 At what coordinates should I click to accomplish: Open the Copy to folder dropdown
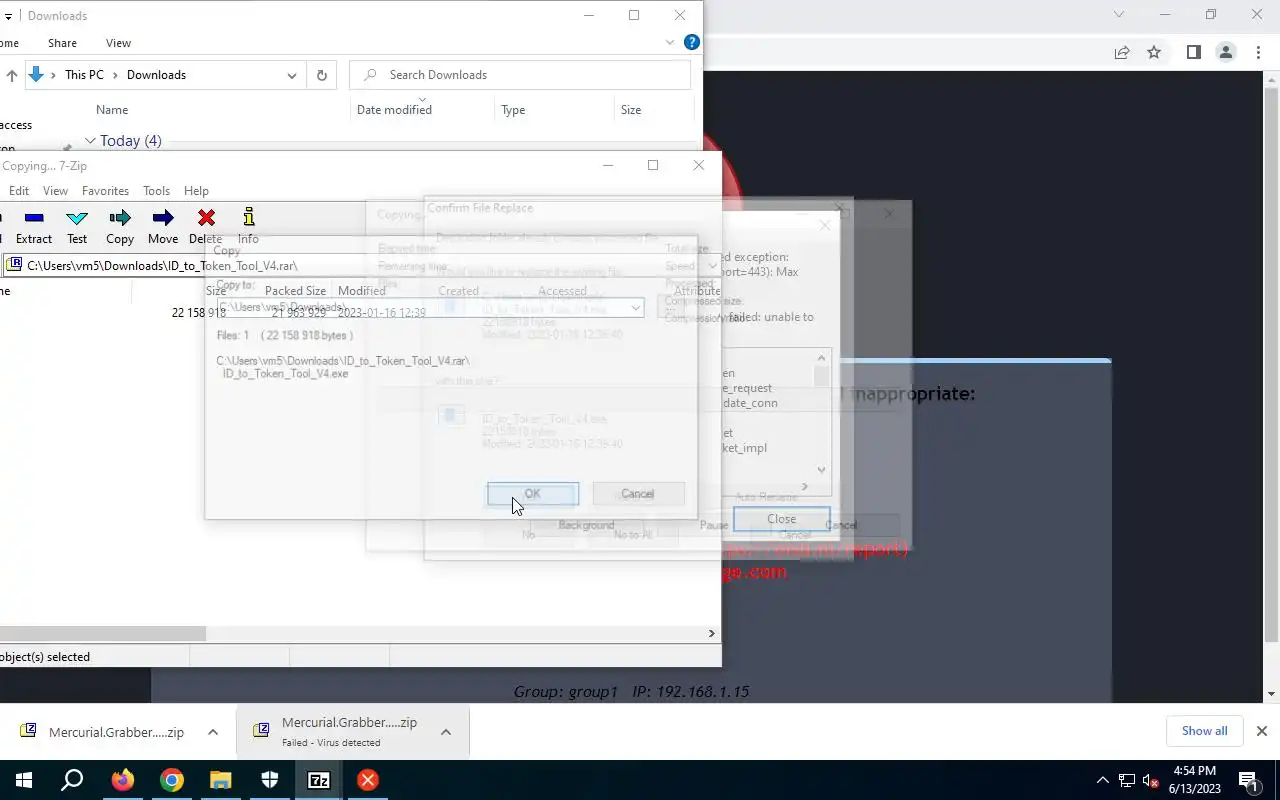[635, 308]
